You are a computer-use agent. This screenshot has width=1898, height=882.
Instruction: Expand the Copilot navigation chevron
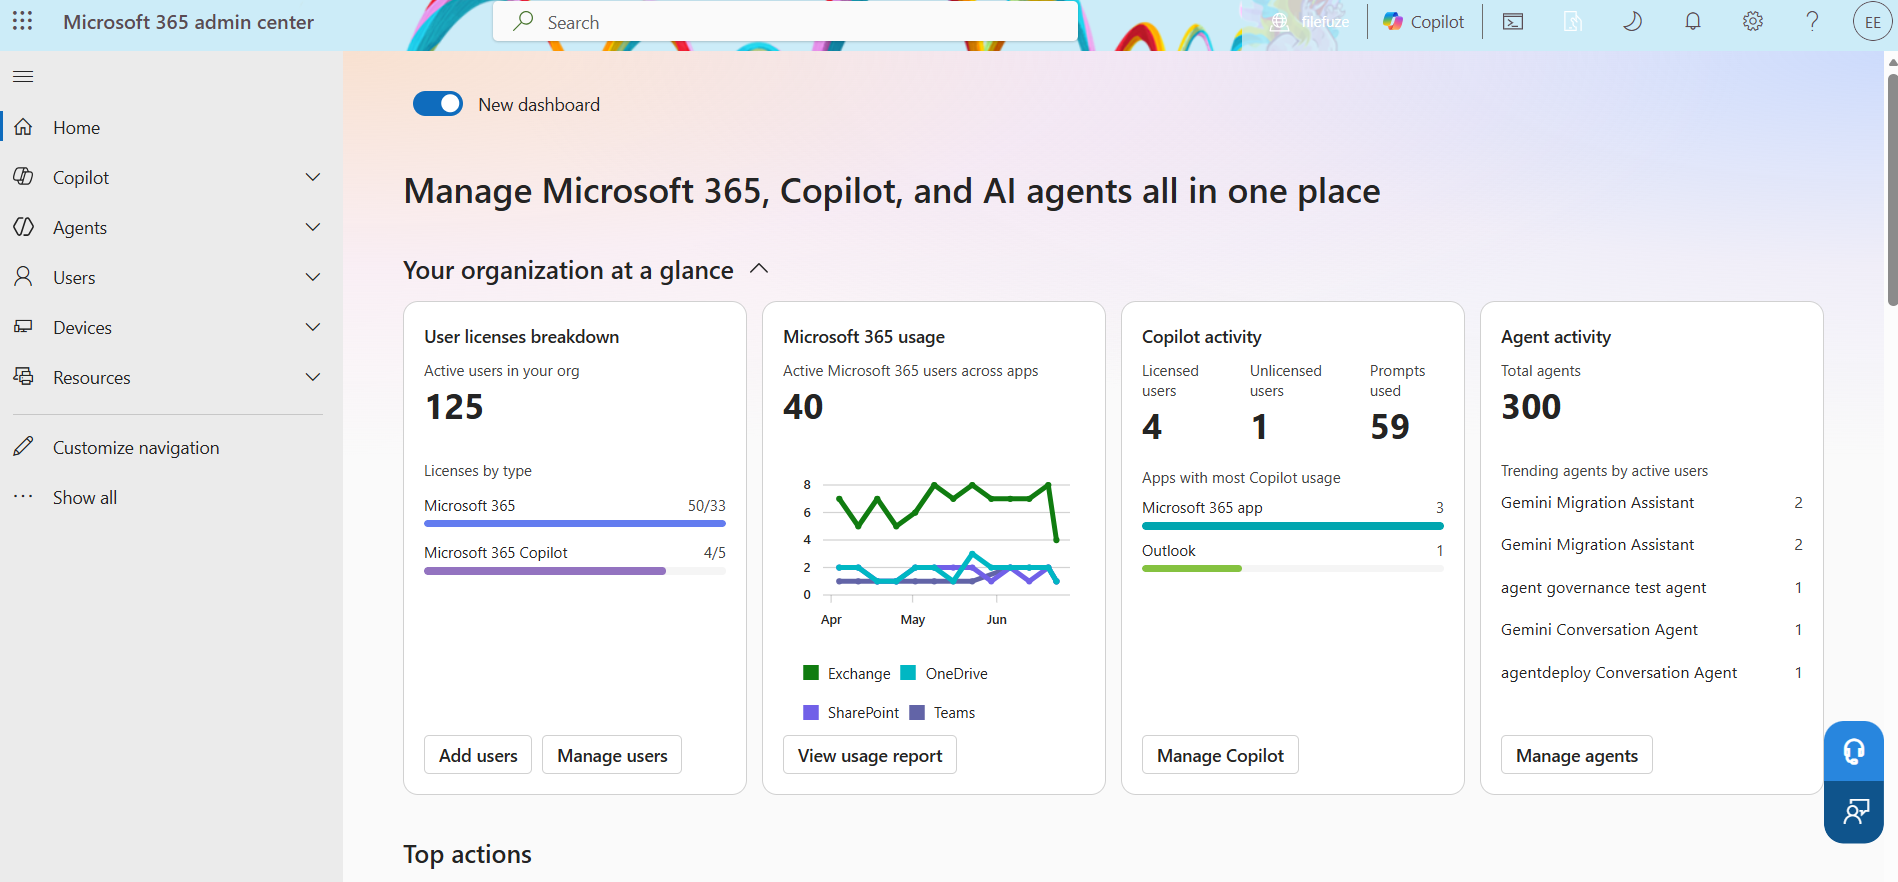pos(313,177)
